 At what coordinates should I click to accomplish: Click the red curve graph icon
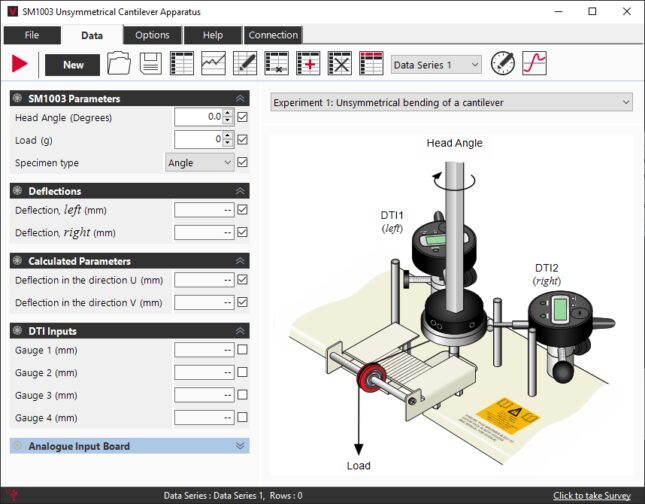coord(535,64)
